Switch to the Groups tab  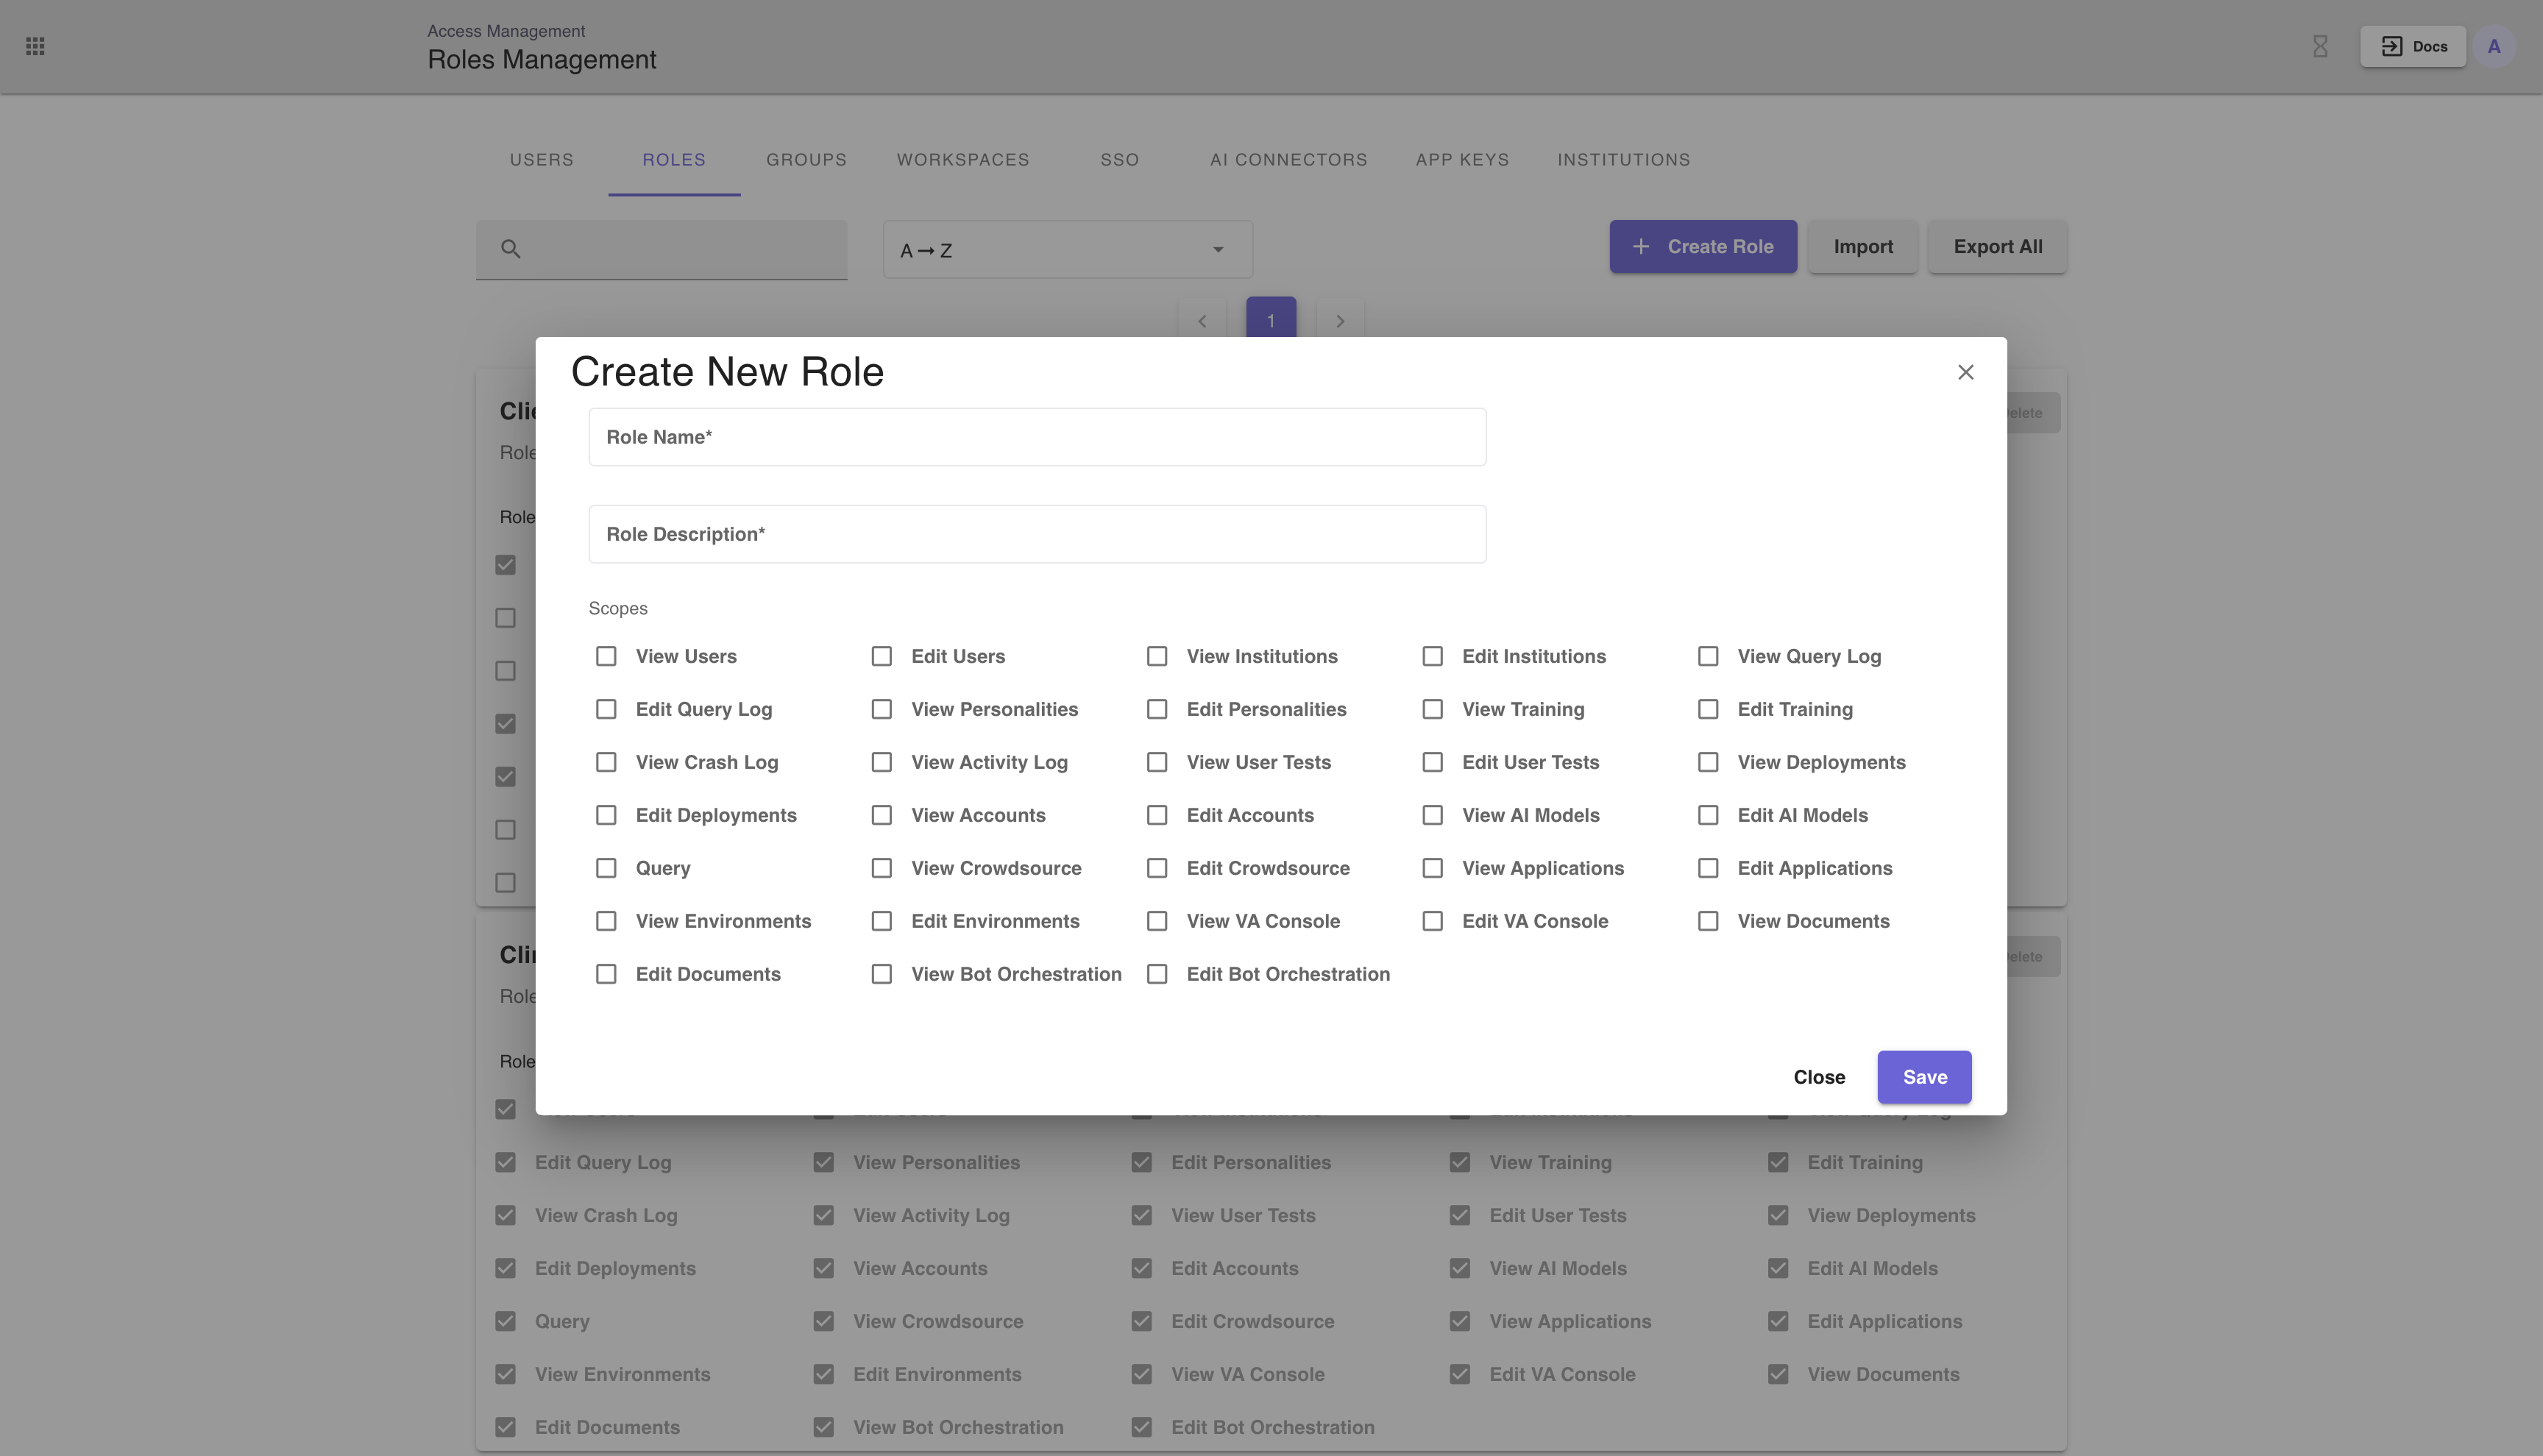click(806, 160)
